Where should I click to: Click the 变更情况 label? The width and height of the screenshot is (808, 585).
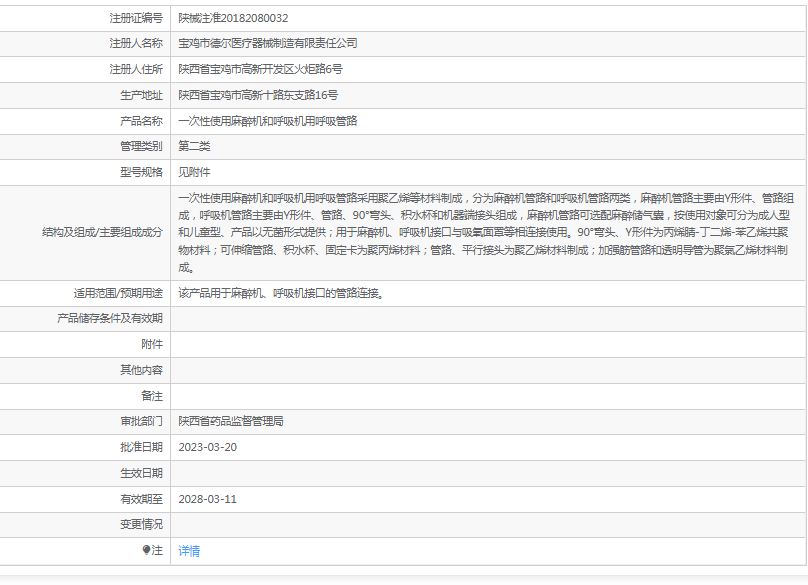tap(141, 525)
